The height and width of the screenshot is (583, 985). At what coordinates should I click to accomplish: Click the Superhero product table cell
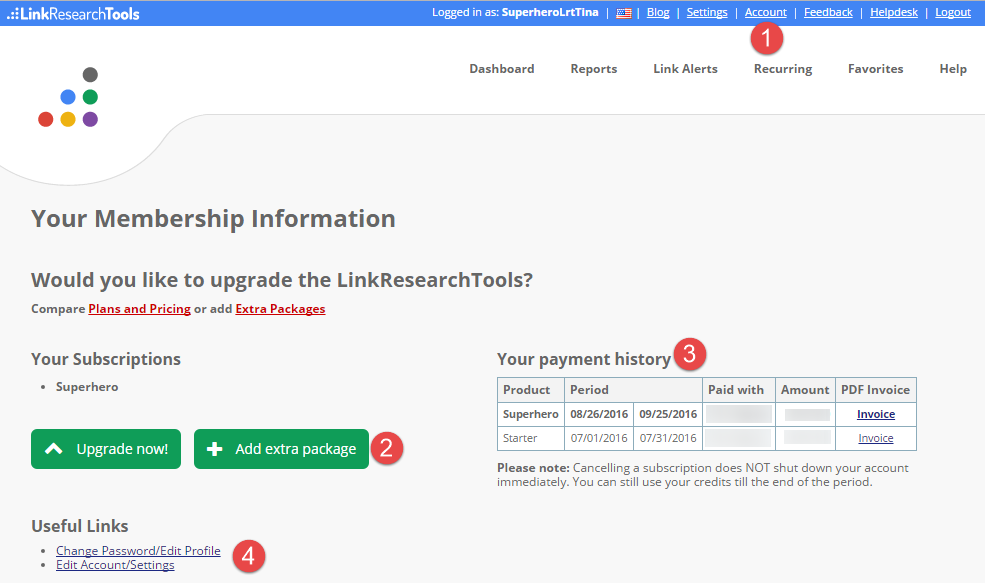point(530,414)
